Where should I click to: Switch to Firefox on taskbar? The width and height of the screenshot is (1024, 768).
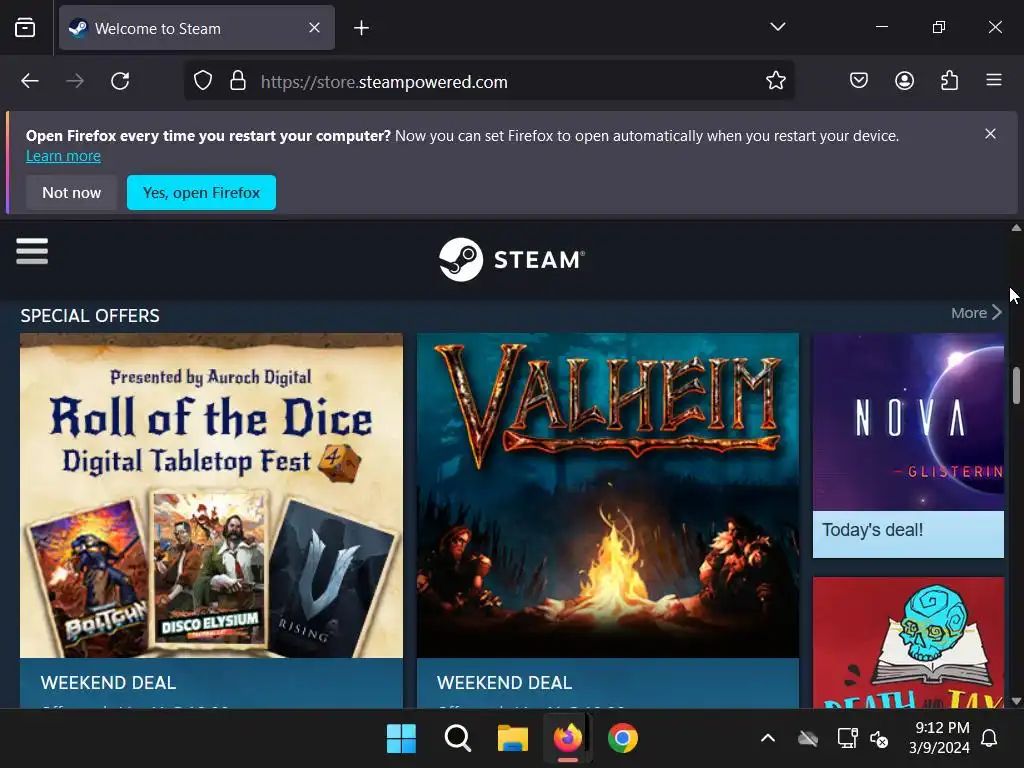(568, 739)
